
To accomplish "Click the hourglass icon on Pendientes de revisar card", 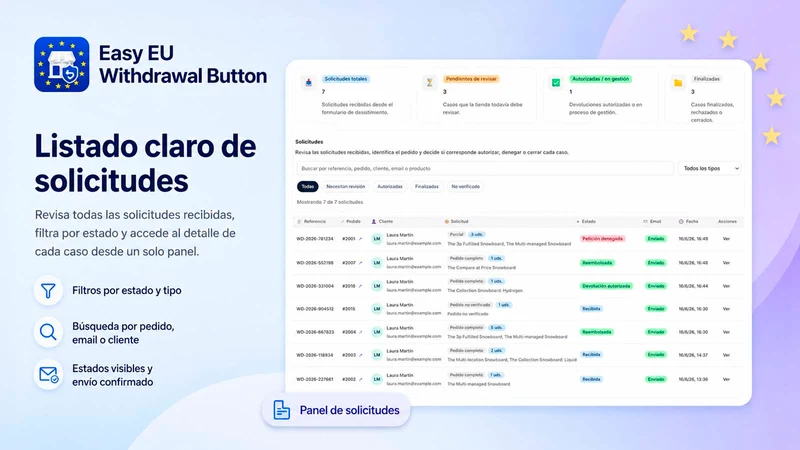I will click(x=430, y=82).
